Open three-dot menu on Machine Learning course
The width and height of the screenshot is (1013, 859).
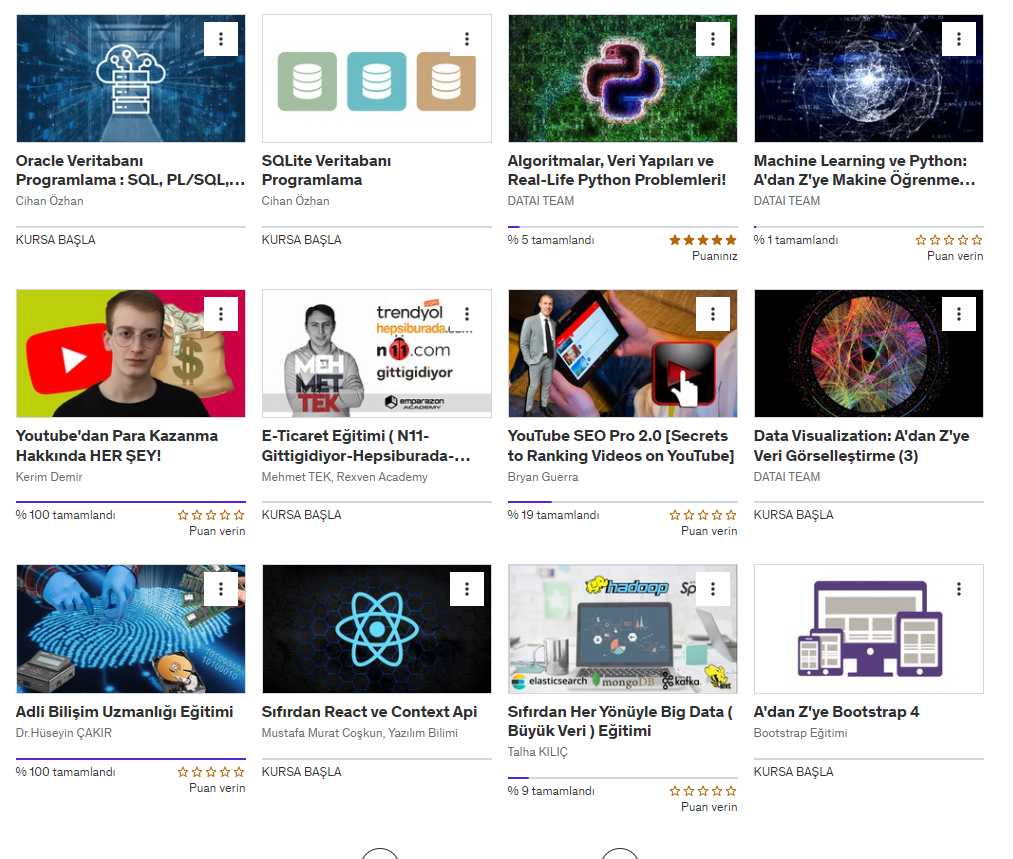click(x=959, y=39)
